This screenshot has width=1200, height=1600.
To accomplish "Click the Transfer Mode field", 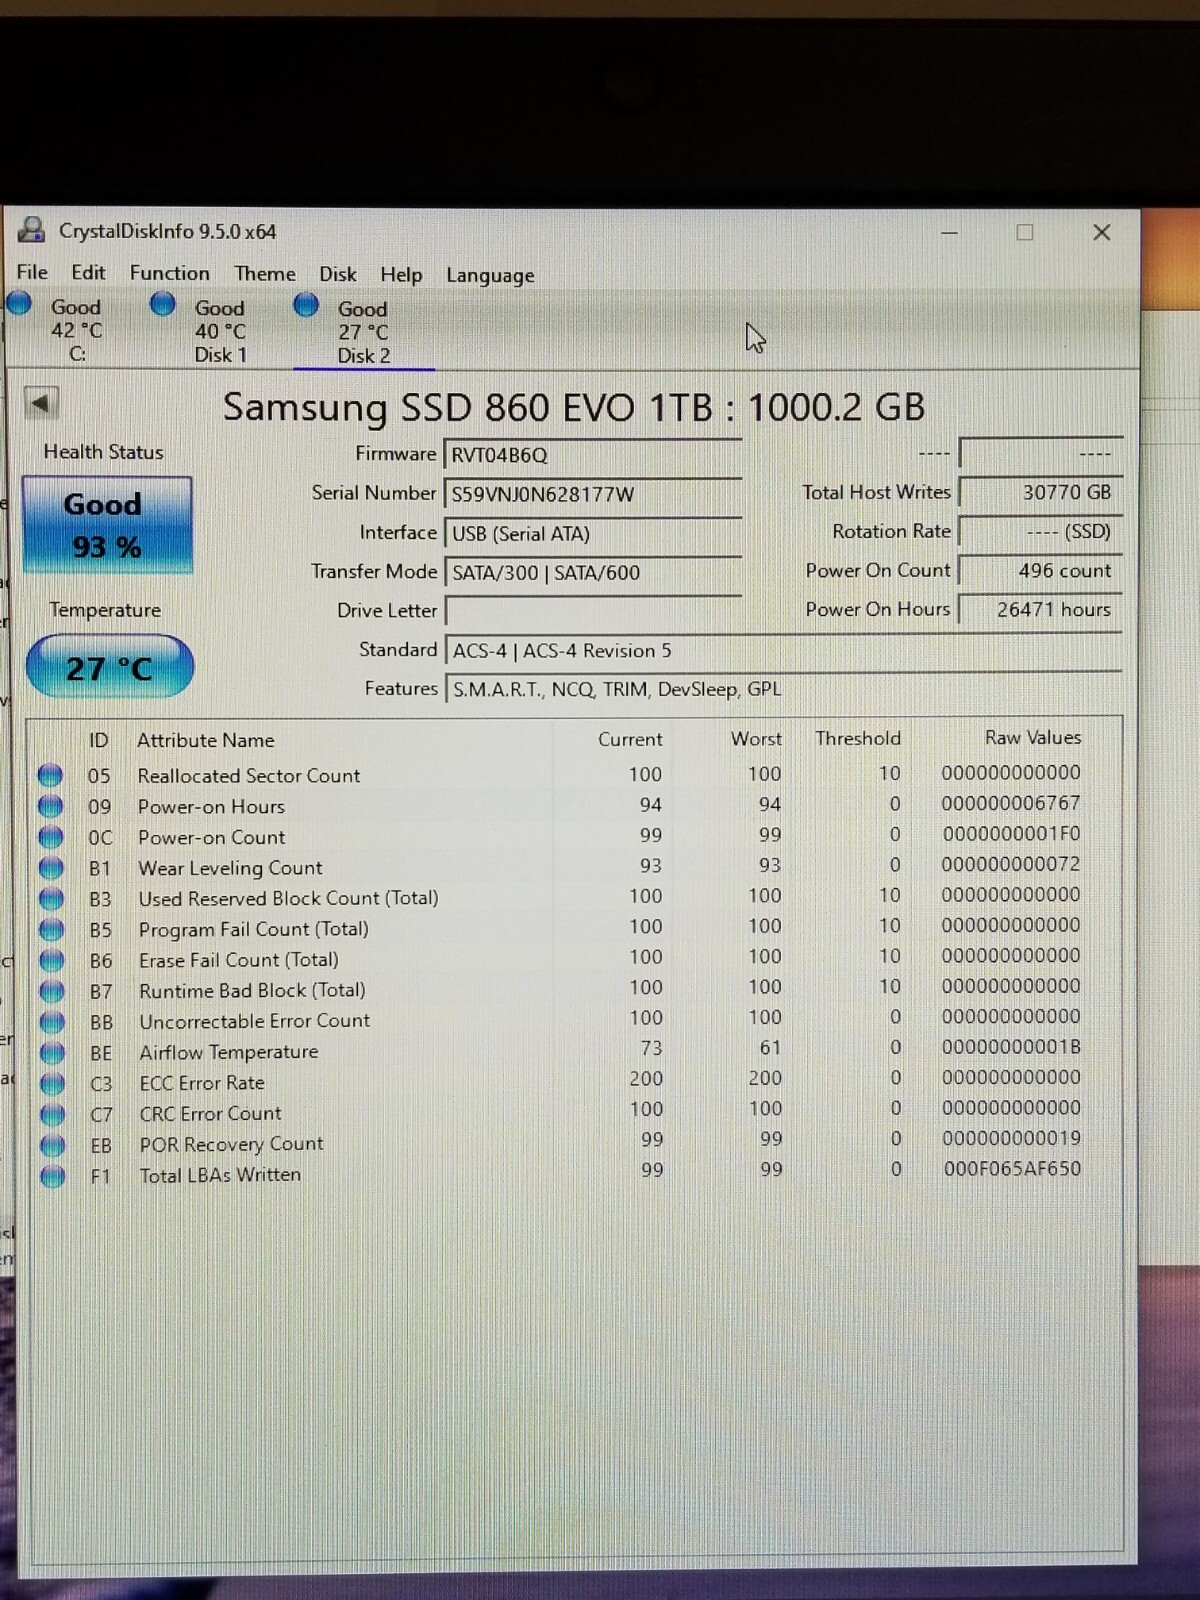I will (x=593, y=572).
